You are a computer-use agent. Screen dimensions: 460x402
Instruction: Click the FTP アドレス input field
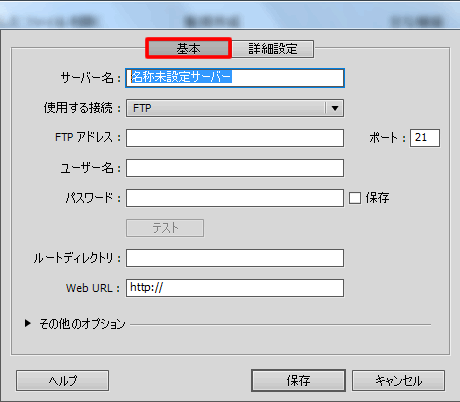(235, 138)
